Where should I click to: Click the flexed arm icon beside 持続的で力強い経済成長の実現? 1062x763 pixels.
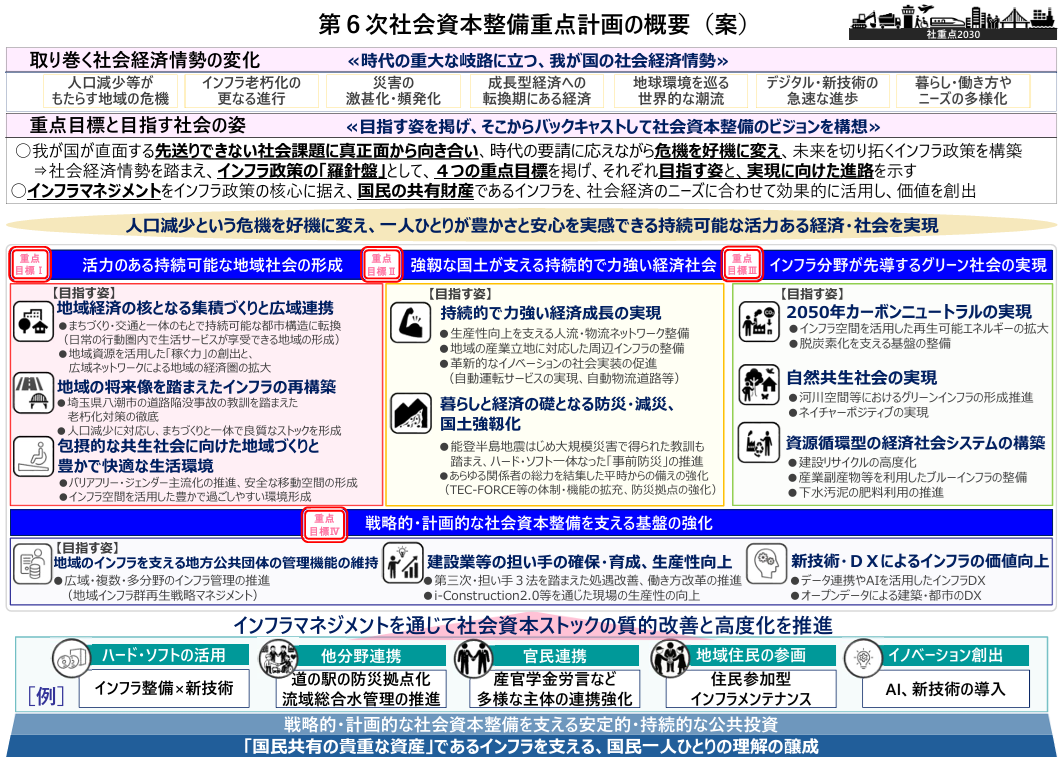[x=410, y=323]
